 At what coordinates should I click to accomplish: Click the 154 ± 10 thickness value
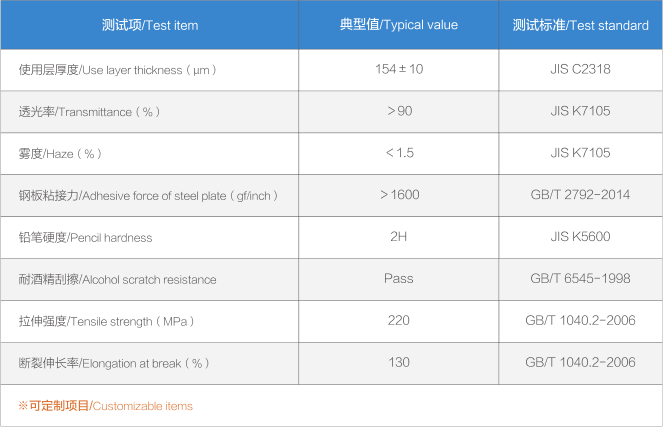[x=399, y=69]
